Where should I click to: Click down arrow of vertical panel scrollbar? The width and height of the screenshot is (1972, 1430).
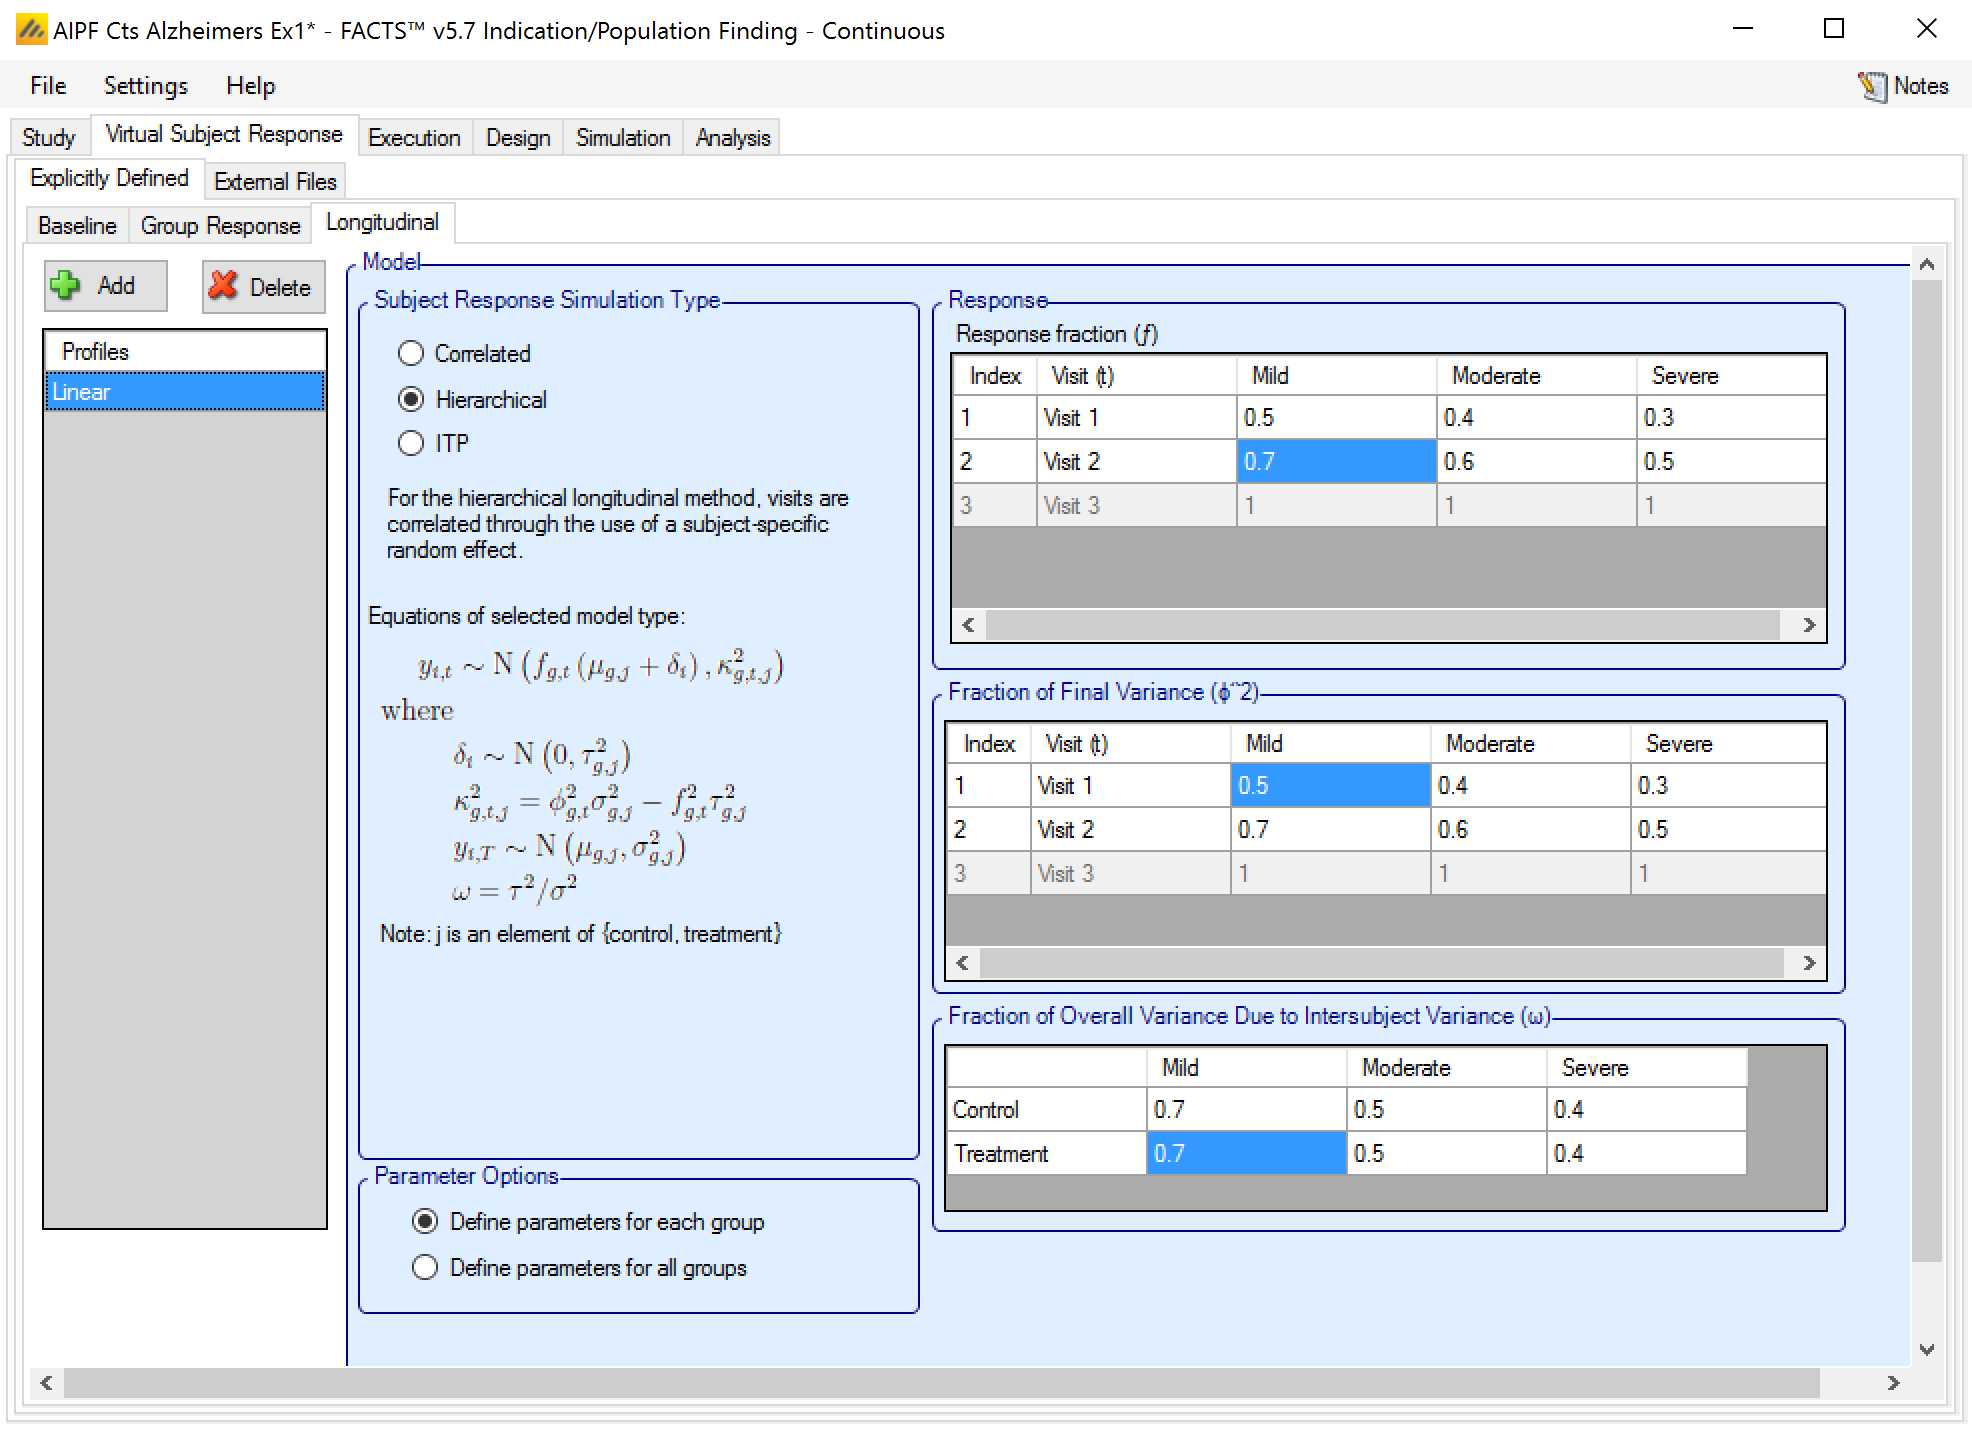click(x=1927, y=1349)
